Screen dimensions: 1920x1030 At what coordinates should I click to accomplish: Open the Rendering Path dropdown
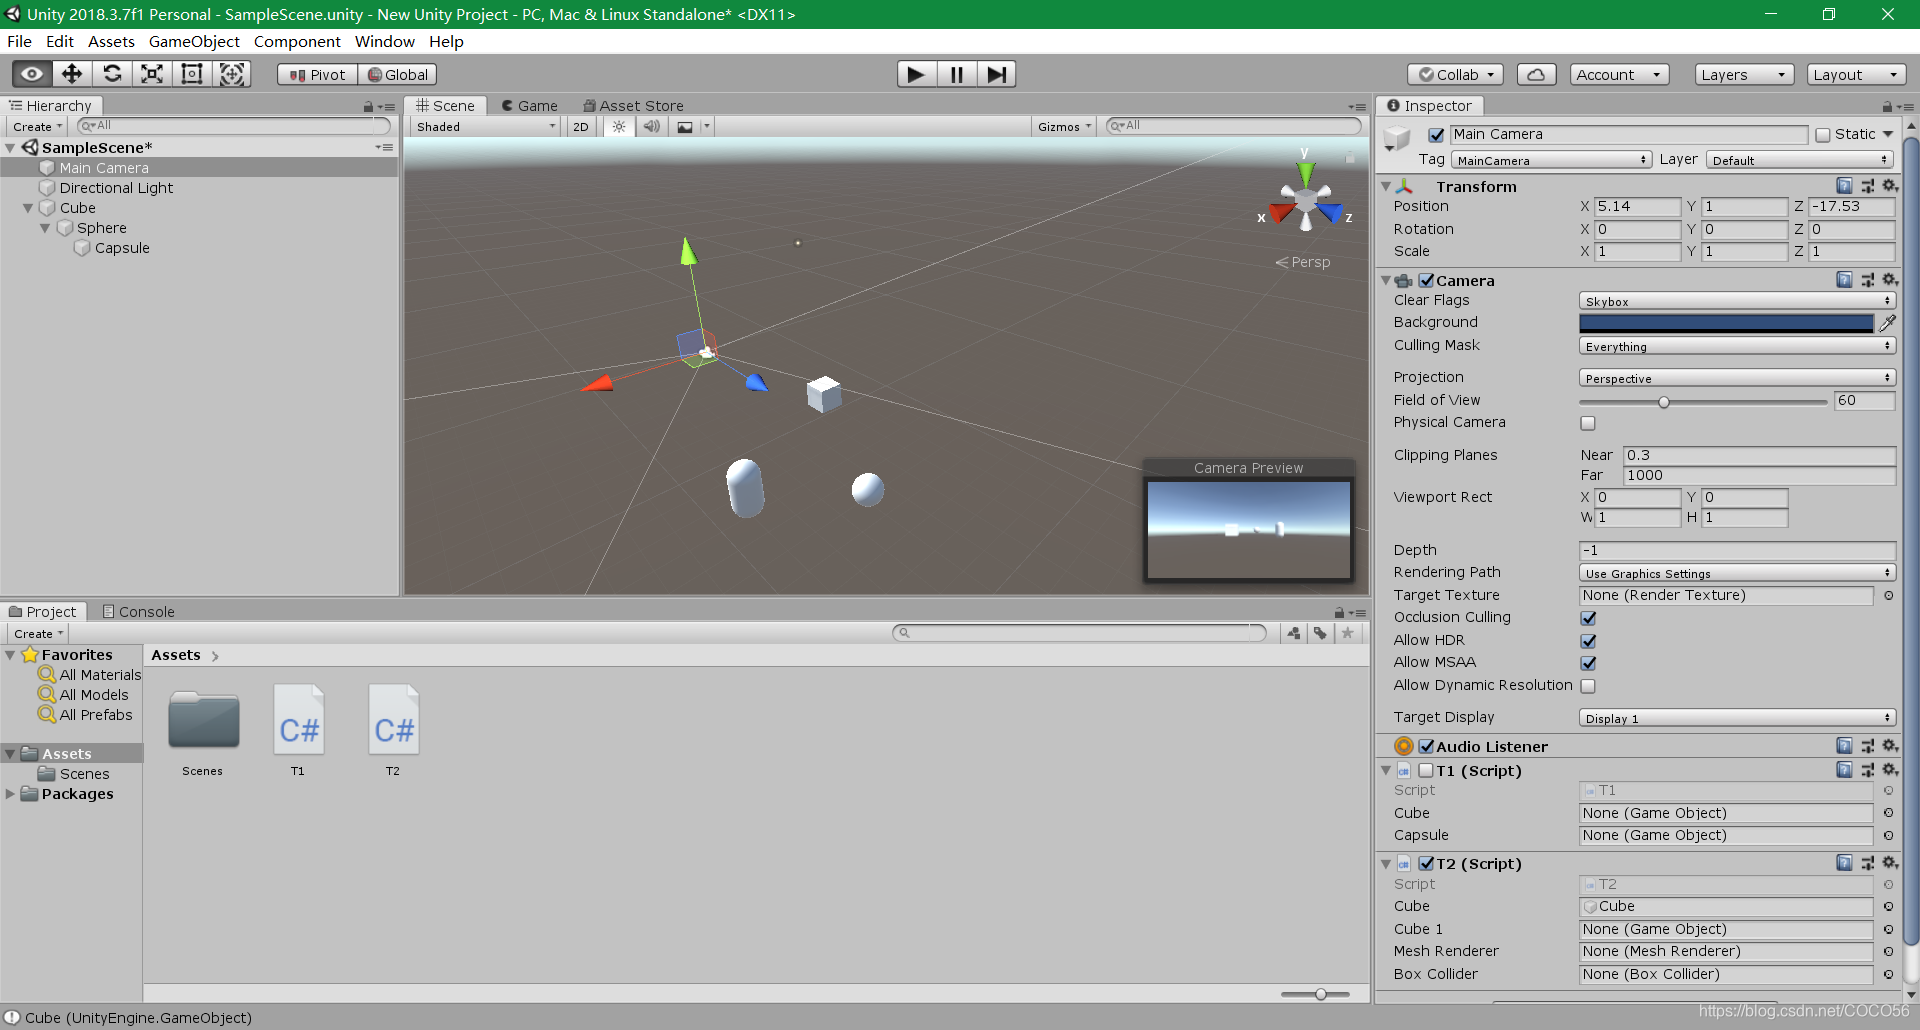click(1737, 573)
